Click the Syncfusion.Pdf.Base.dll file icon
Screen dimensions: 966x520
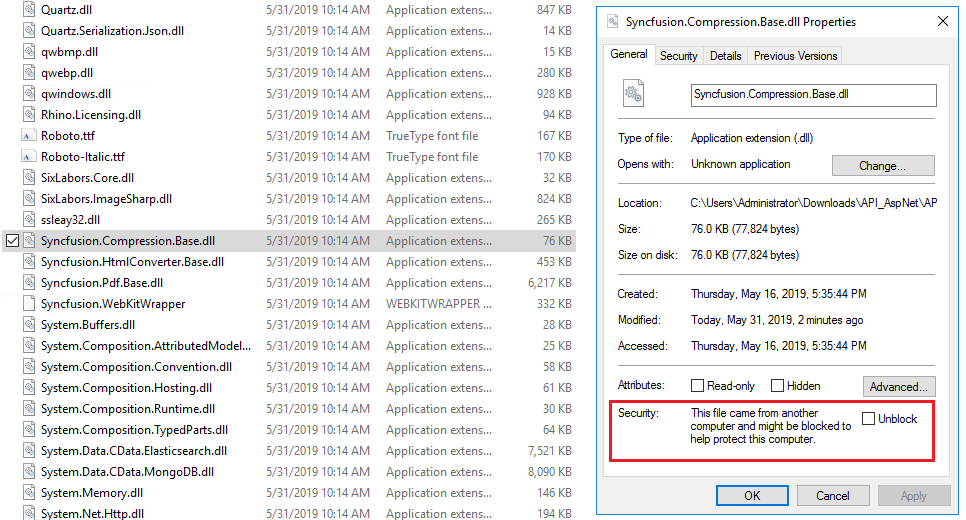29,282
